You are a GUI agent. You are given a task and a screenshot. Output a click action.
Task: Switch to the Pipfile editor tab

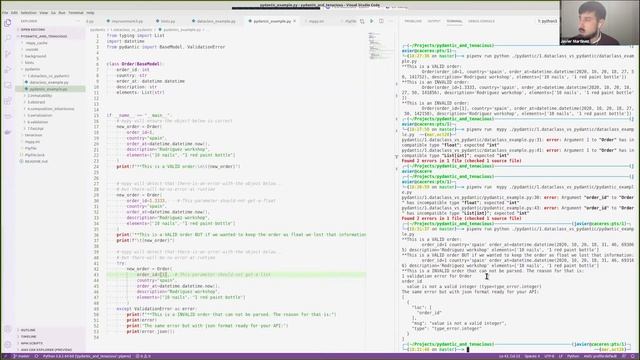[350, 21]
